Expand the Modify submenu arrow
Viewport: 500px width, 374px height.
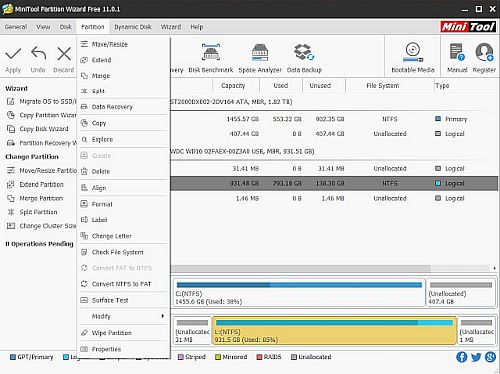[162, 316]
